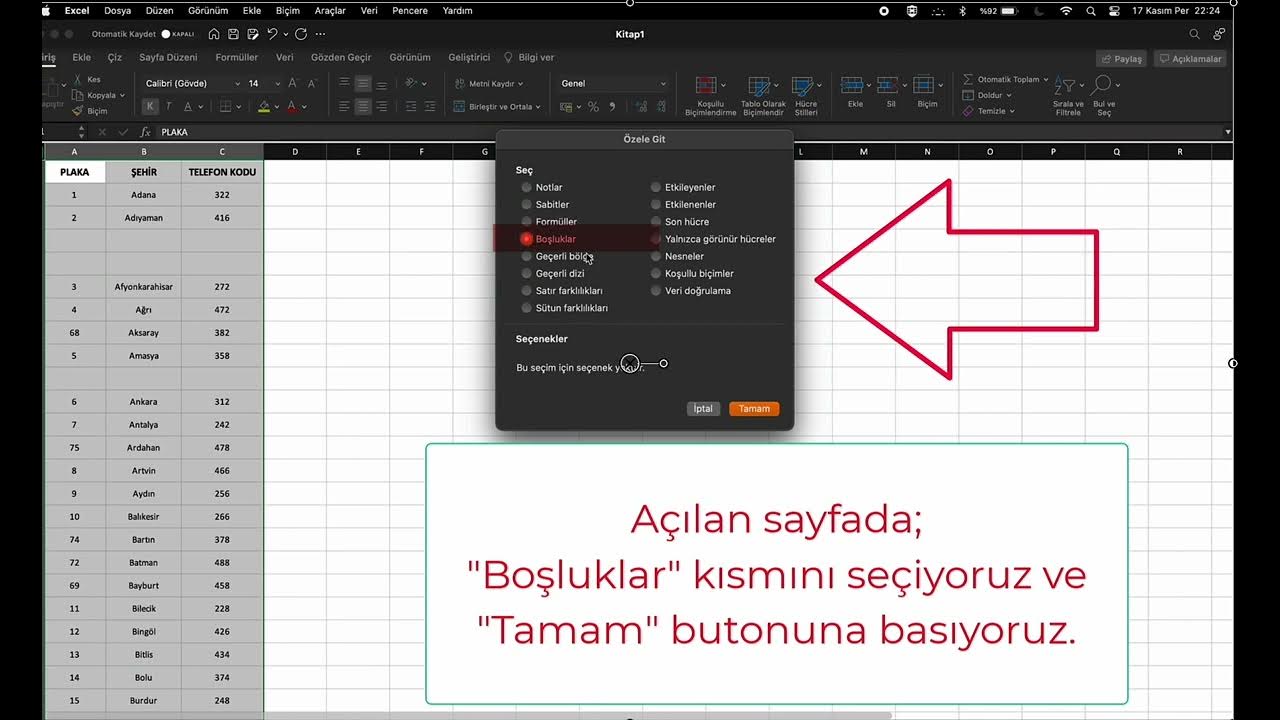Click the Bilgi ver tell me field
Viewport: 1280px width, 720px height.
[x=529, y=58]
